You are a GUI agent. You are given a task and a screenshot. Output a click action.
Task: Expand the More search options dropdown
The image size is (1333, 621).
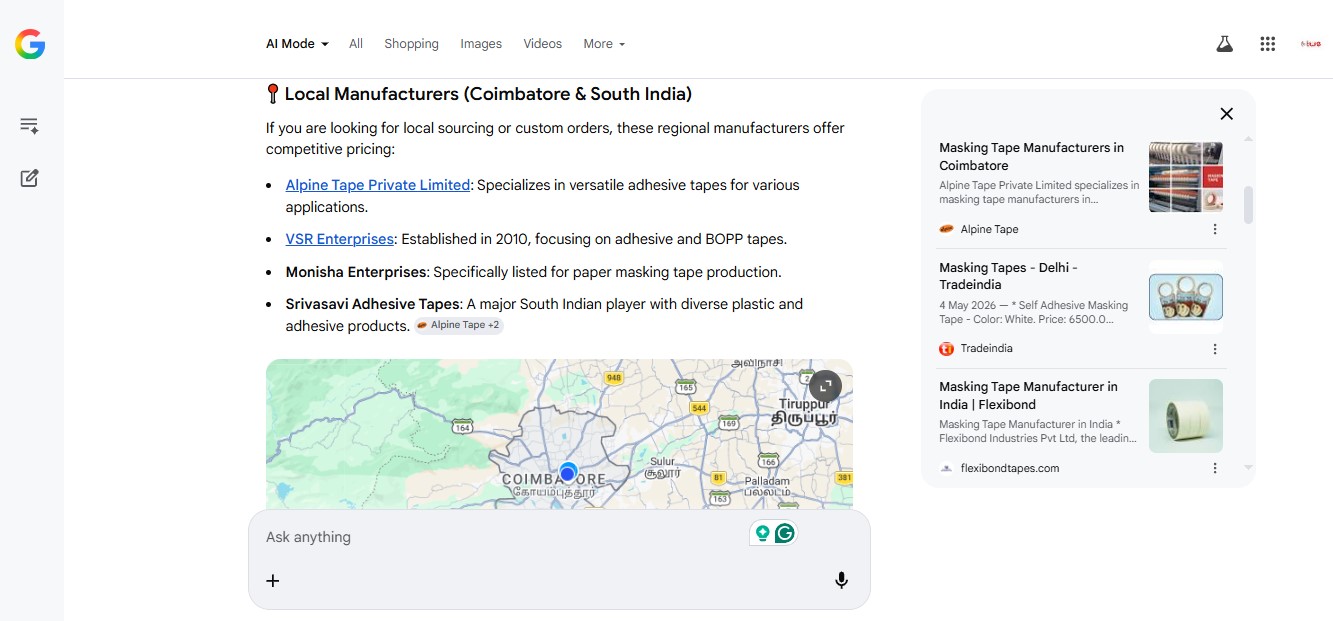604,44
